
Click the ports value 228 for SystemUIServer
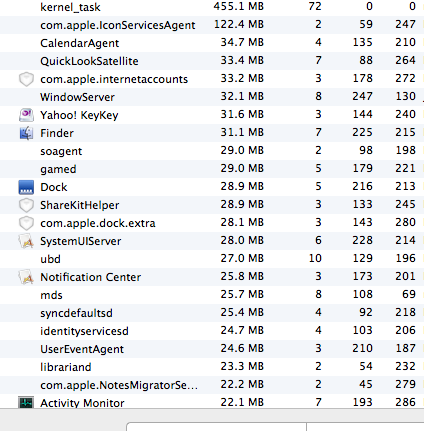(362, 240)
